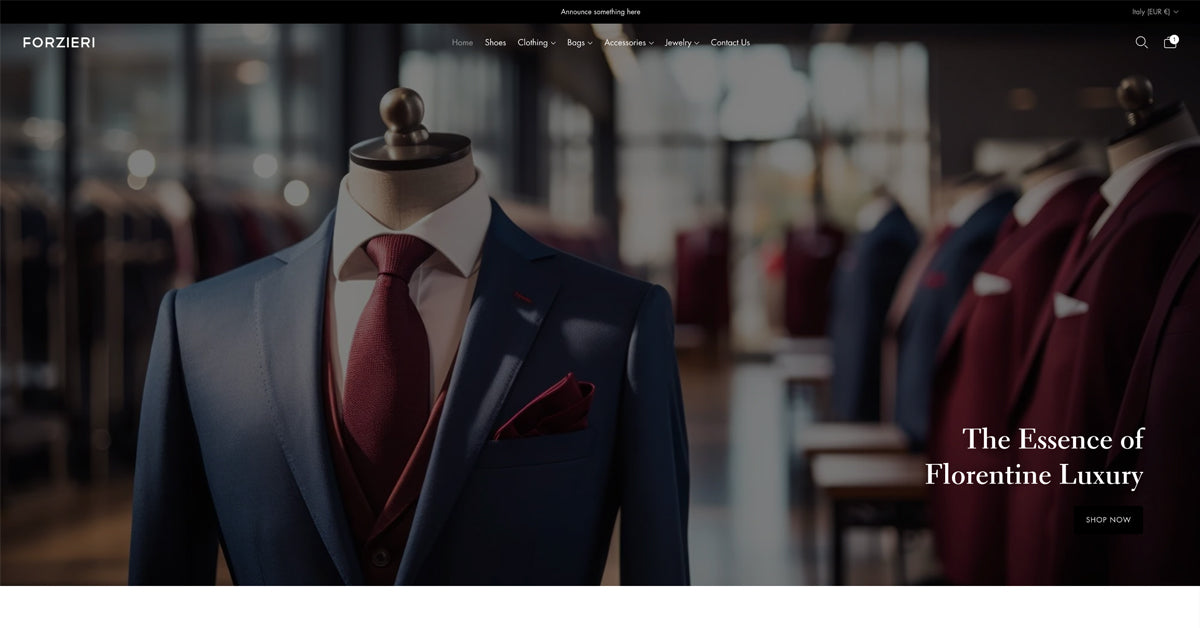Expand the Accessories chevron arrow
The width and height of the screenshot is (1200, 628).
point(651,43)
